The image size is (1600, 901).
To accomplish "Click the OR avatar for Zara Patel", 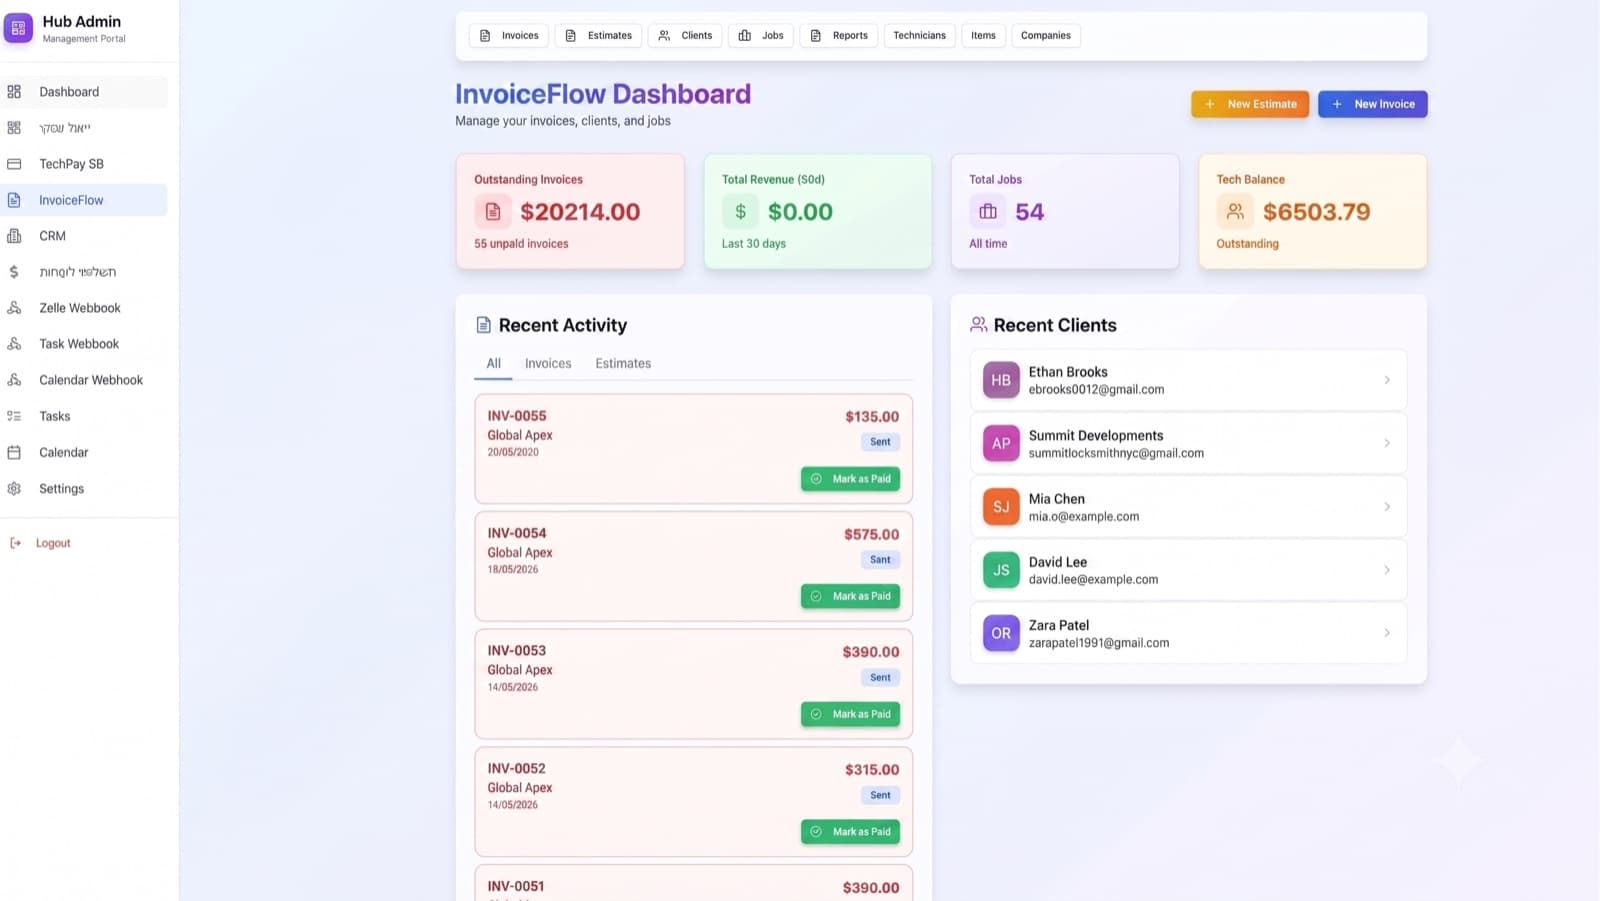I will (1001, 633).
